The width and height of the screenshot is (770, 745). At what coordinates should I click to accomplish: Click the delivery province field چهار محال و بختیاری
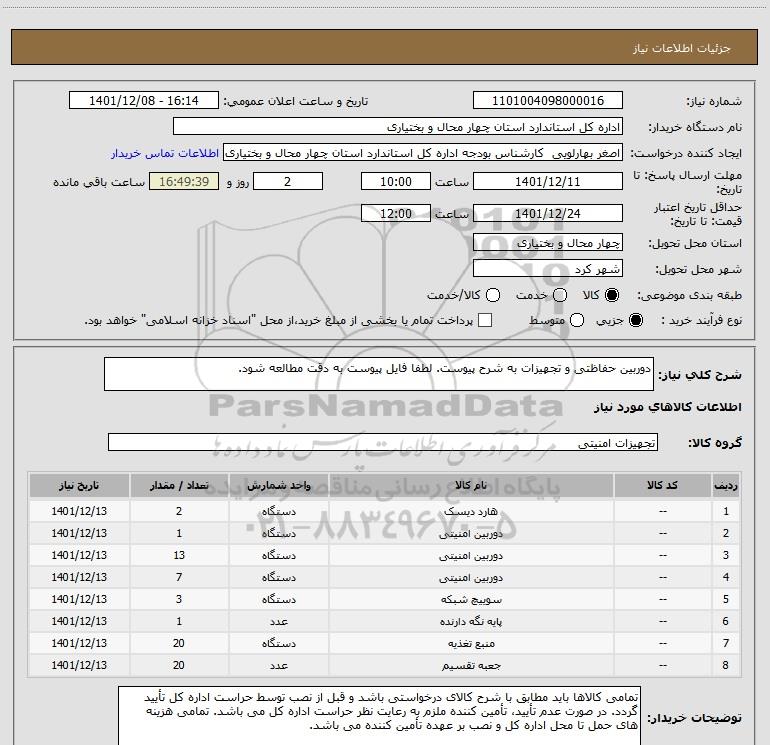click(x=548, y=242)
